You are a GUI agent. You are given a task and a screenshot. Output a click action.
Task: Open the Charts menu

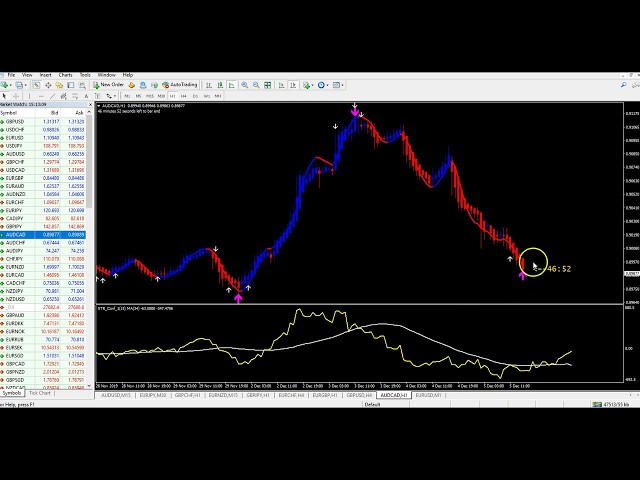click(65, 75)
